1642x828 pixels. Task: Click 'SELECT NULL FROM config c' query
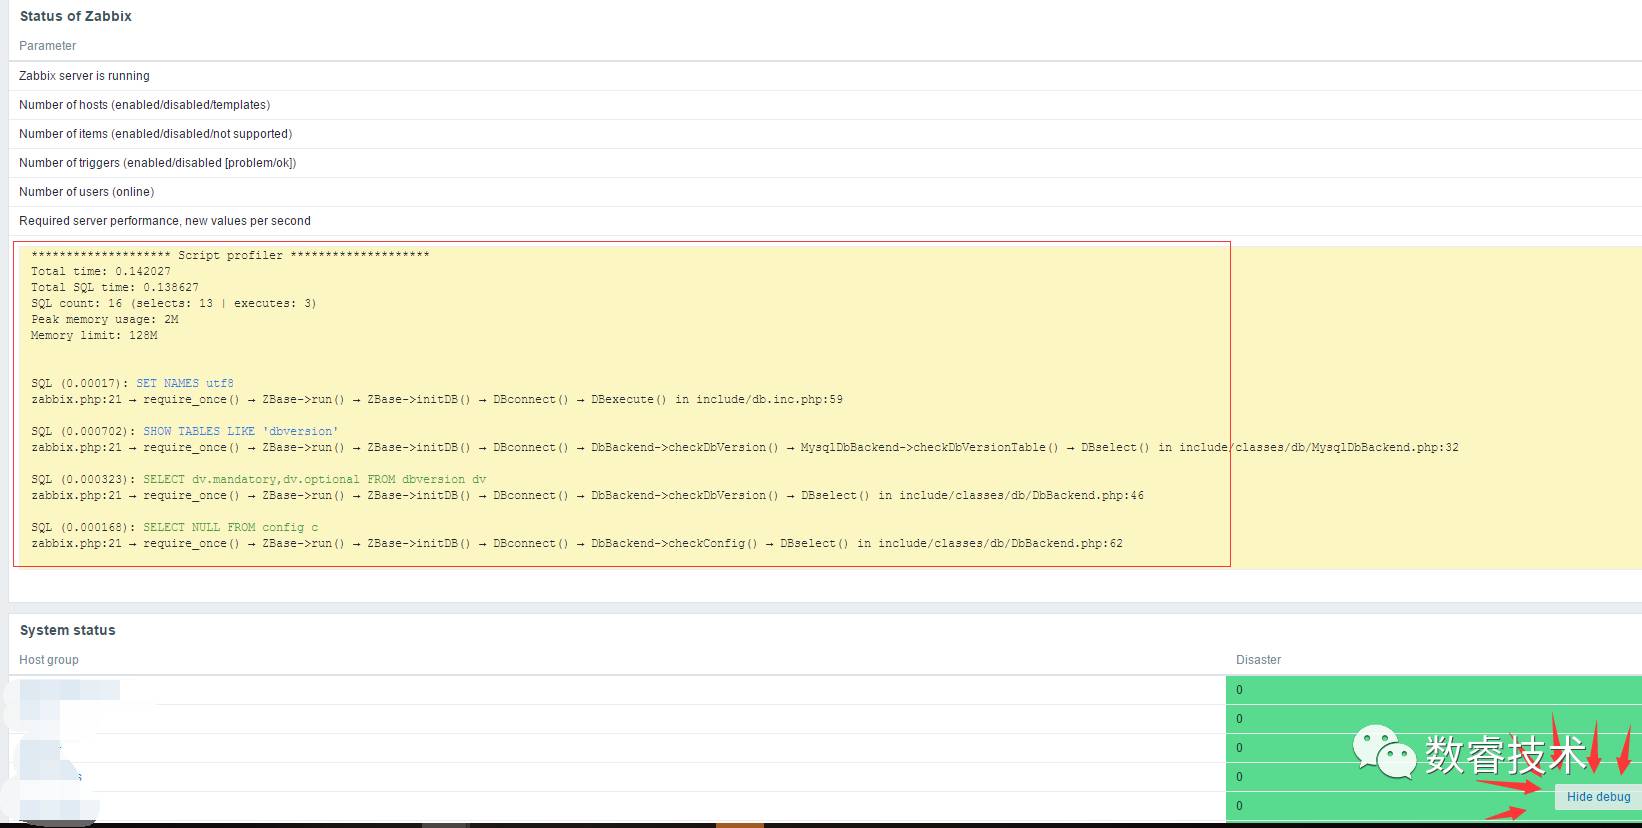click(x=231, y=527)
